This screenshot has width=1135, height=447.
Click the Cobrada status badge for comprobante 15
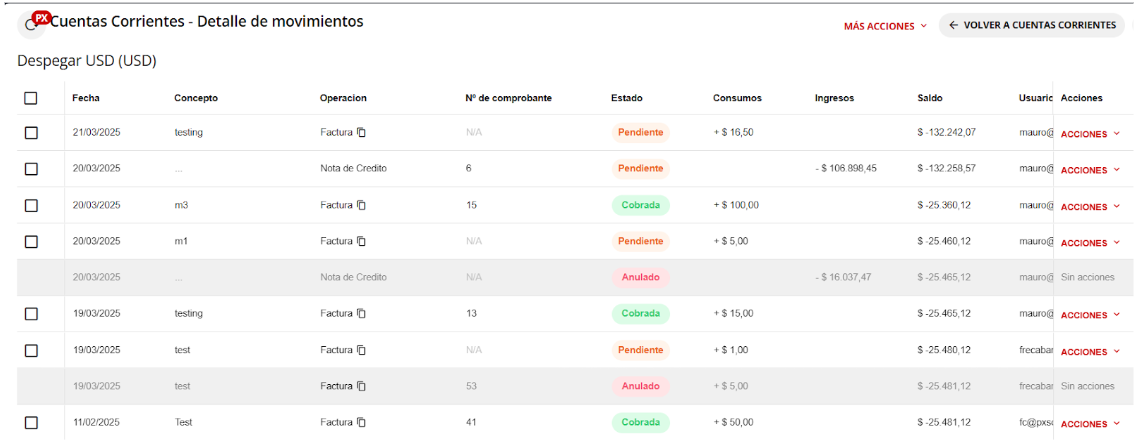[640, 205]
